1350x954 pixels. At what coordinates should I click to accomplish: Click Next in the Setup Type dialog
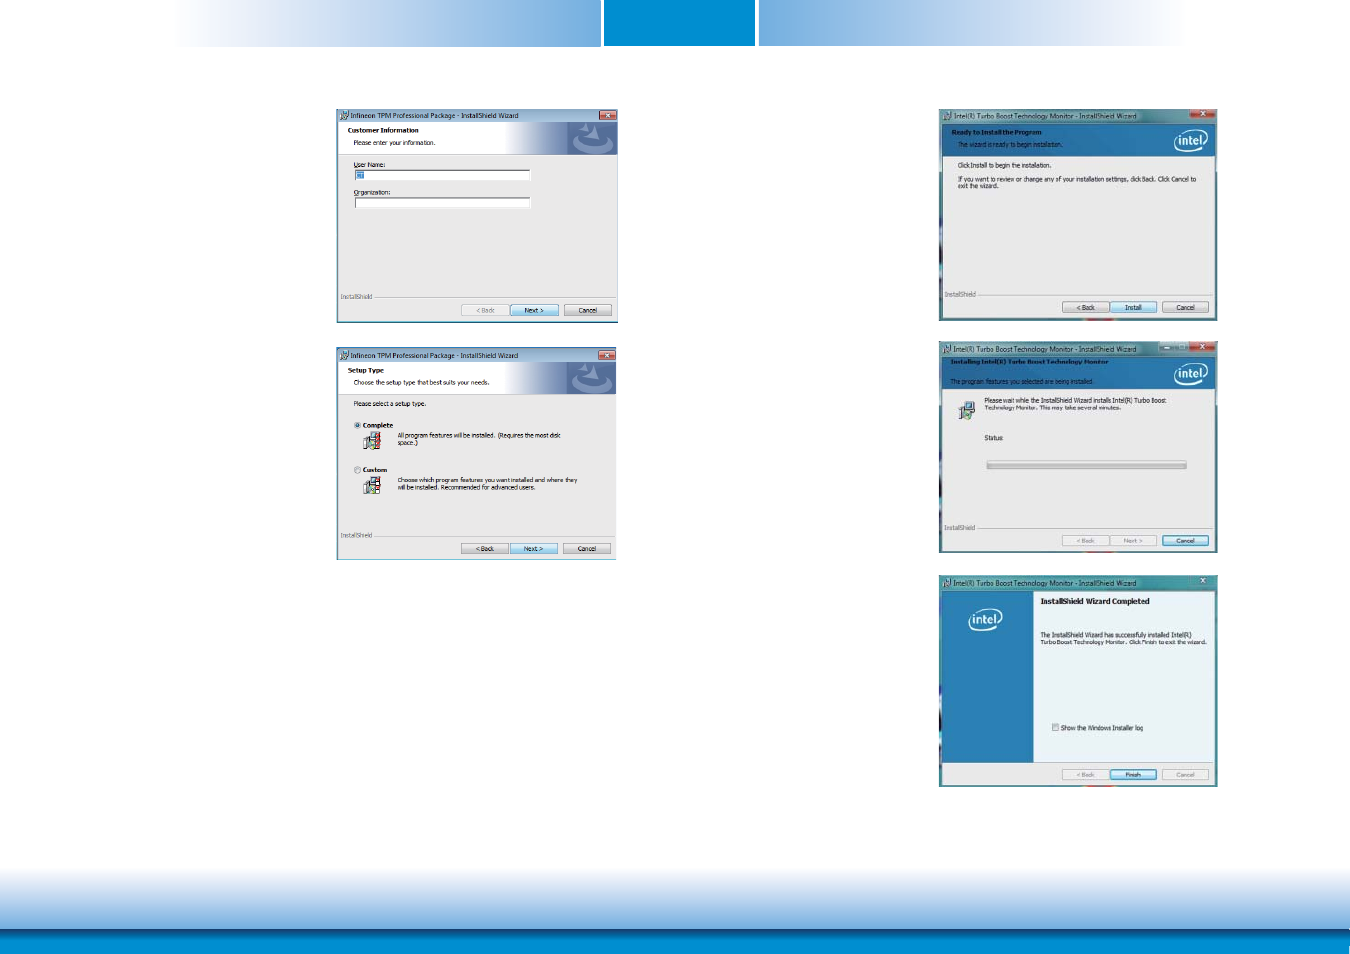(x=533, y=549)
